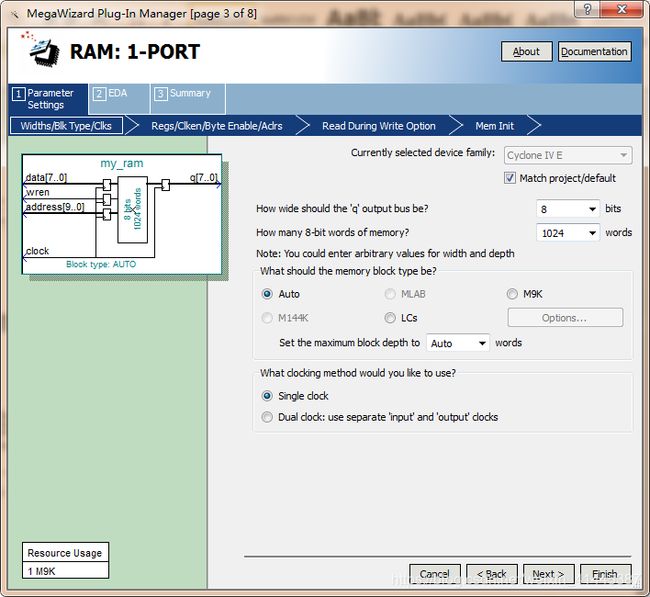Click the data input register box in diagram
650x597 pixels.
[107, 185]
